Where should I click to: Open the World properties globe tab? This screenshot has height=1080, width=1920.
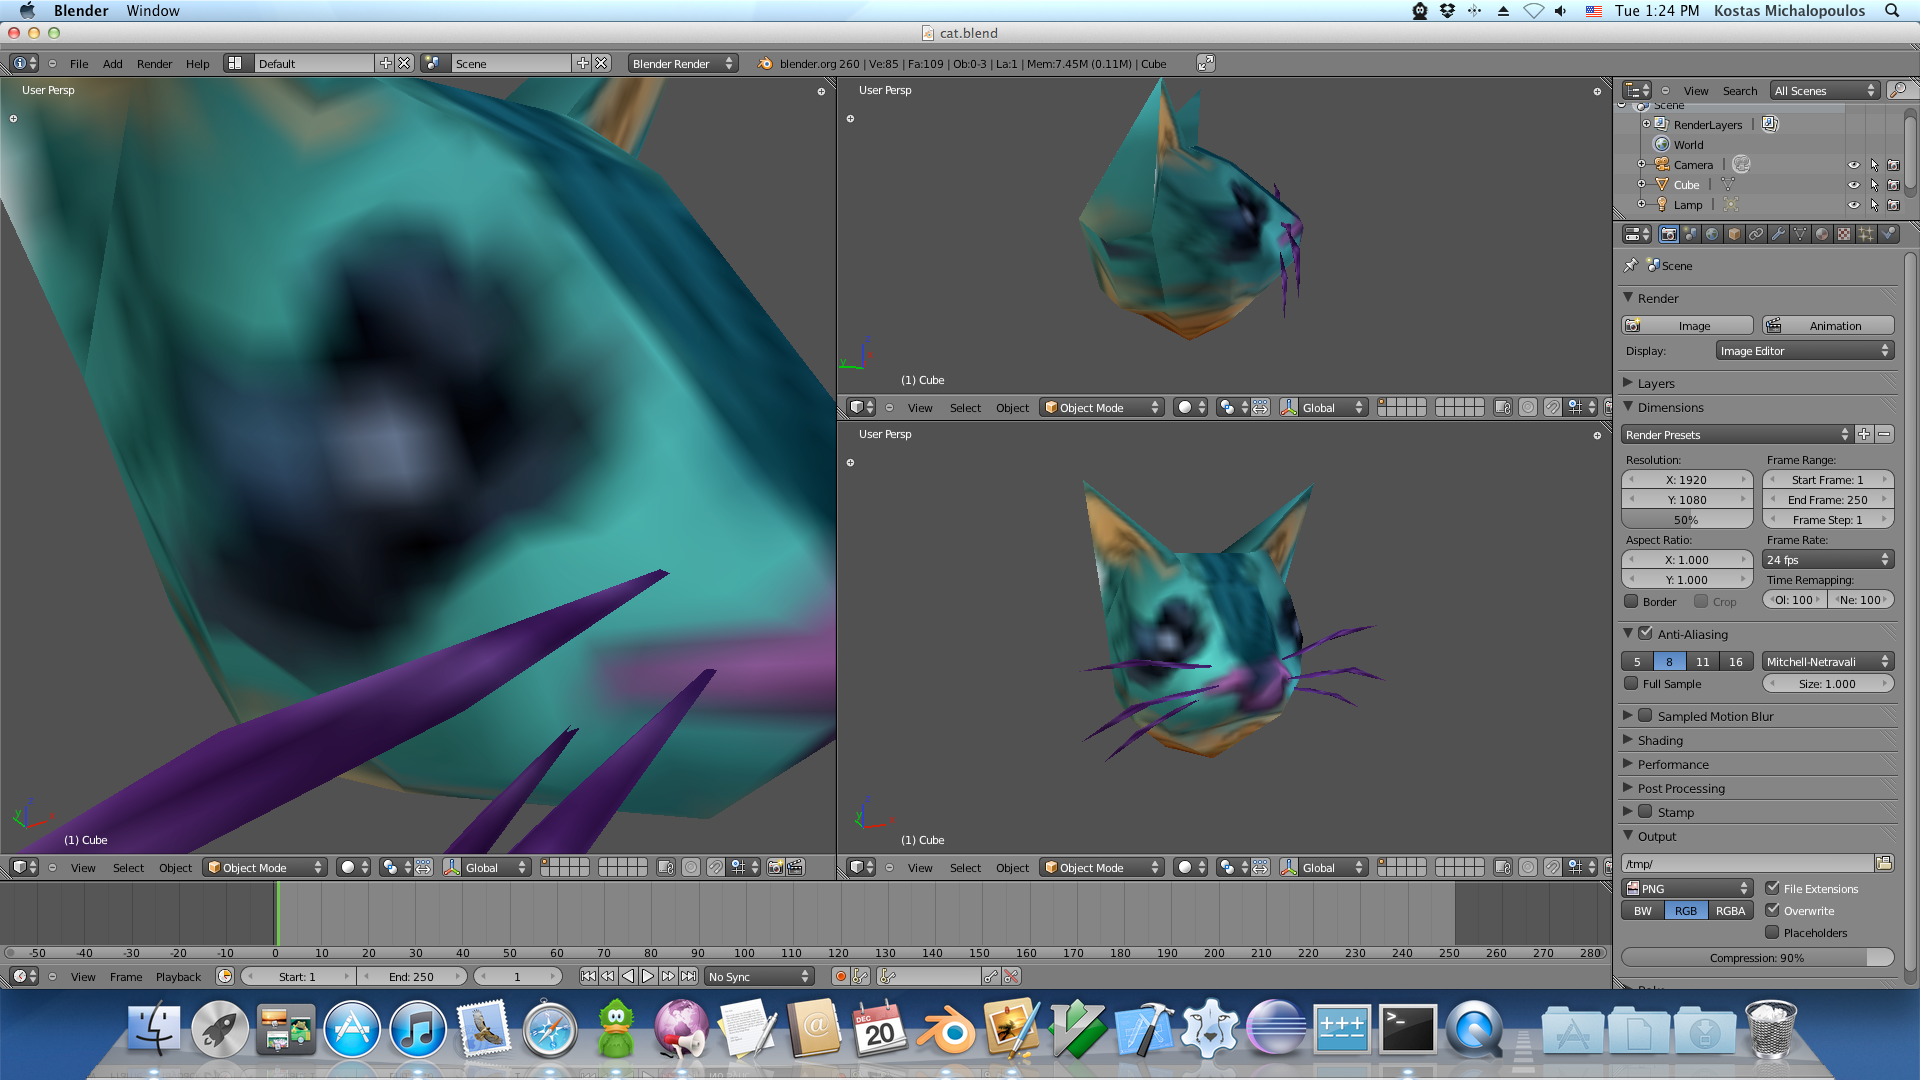pyautogui.click(x=1712, y=234)
